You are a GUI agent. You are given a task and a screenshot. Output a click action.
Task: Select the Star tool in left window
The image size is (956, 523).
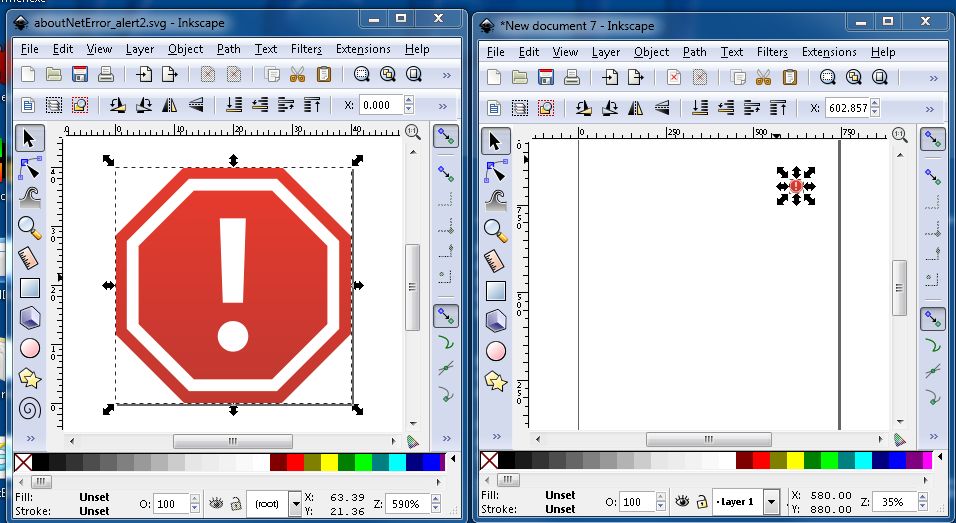coord(30,378)
